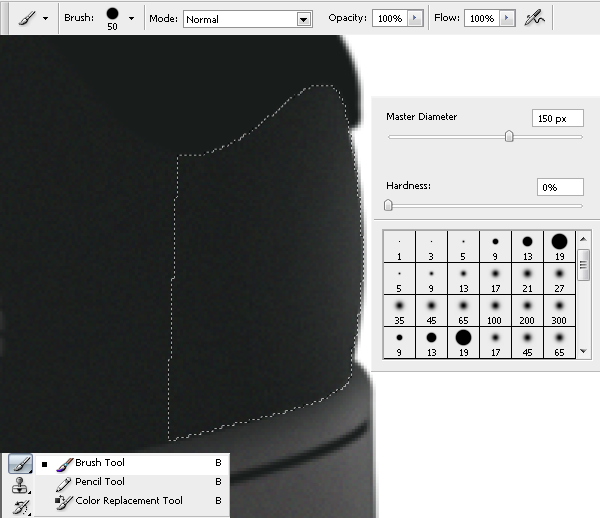Viewport: 600px width, 518px height.
Task: Select the 9 brush in fourth row
Action: 399,343
